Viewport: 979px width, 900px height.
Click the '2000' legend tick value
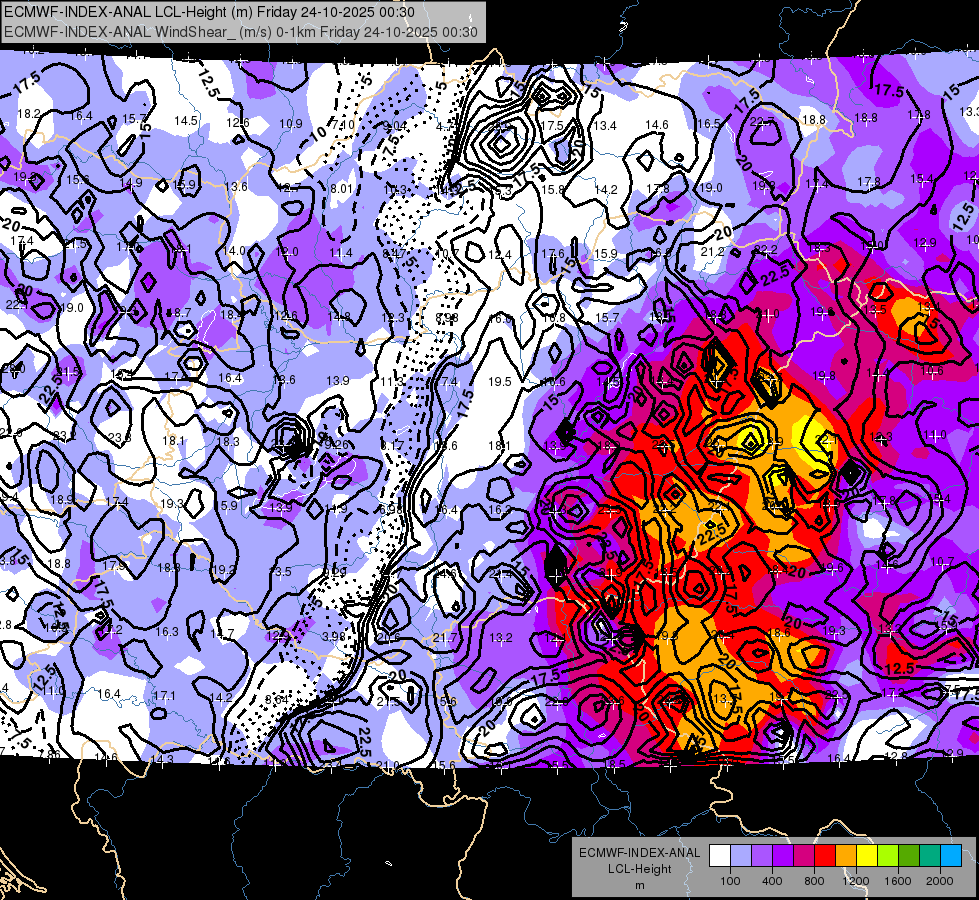940,881
